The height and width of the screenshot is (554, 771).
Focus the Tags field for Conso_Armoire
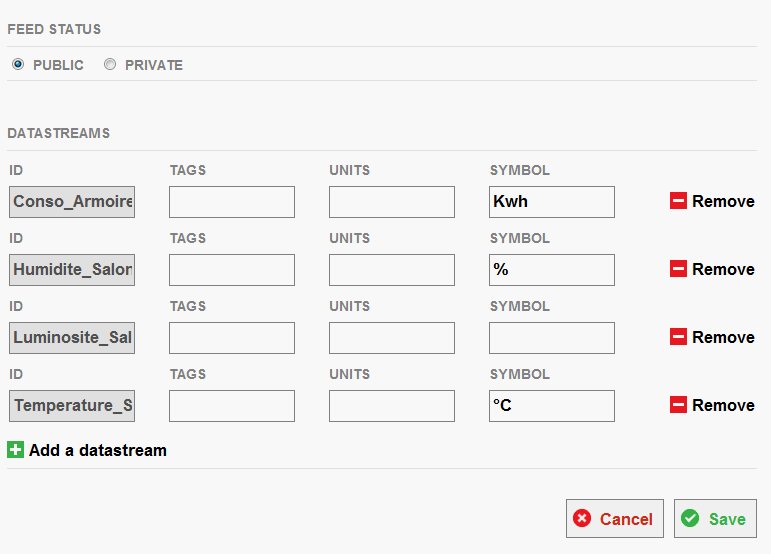[x=232, y=202]
